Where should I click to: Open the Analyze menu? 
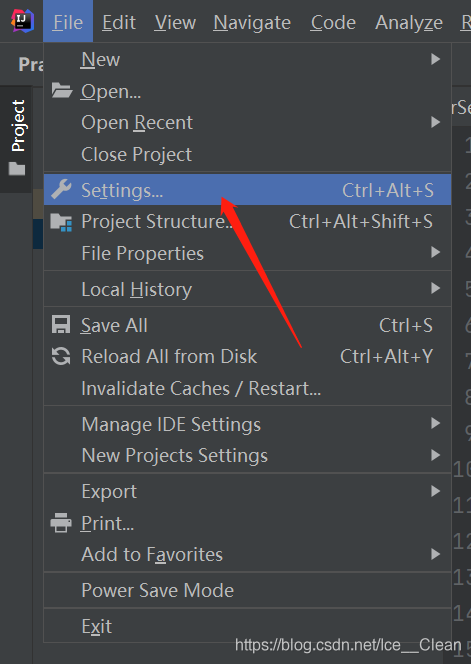click(x=409, y=22)
